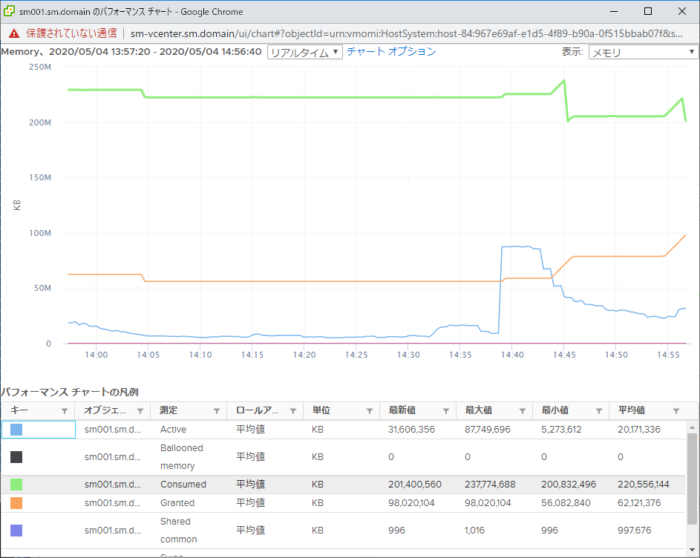The width and height of the screenshot is (700, 558).
Task: Click Granted min value 56,082,840
Action: pos(566,503)
